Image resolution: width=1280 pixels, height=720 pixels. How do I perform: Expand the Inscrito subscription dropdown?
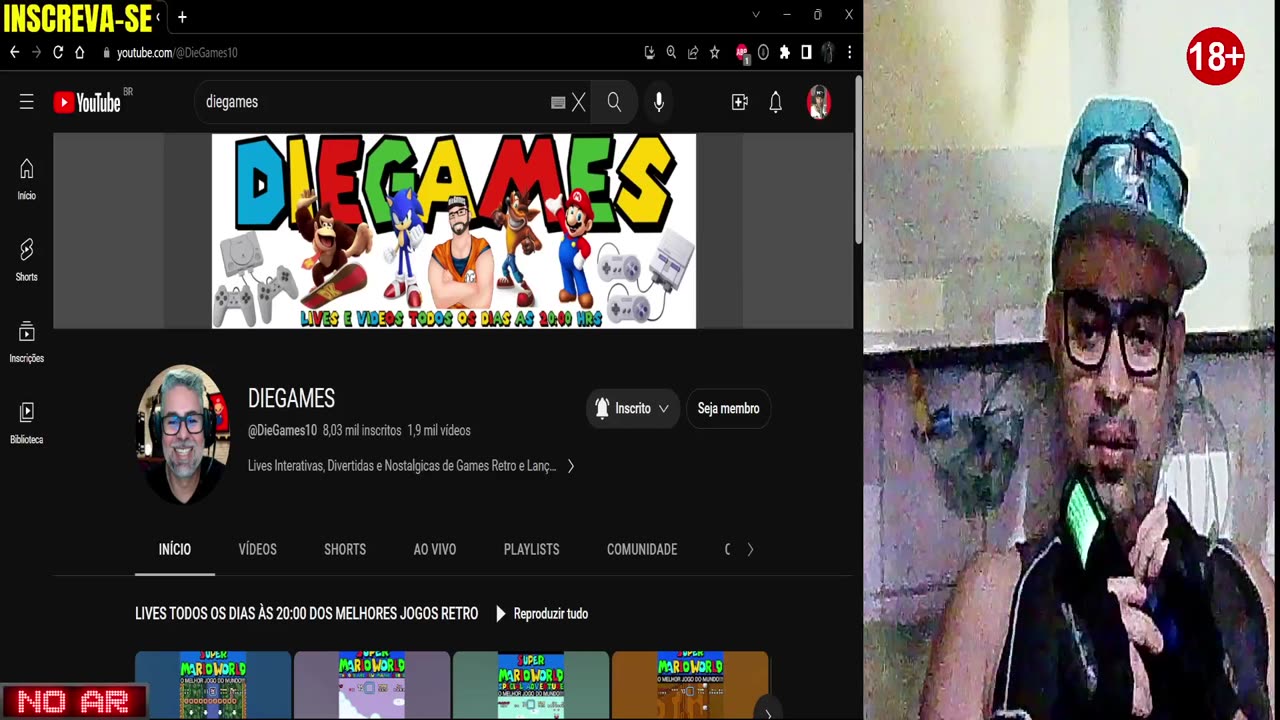click(x=632, y=408)
